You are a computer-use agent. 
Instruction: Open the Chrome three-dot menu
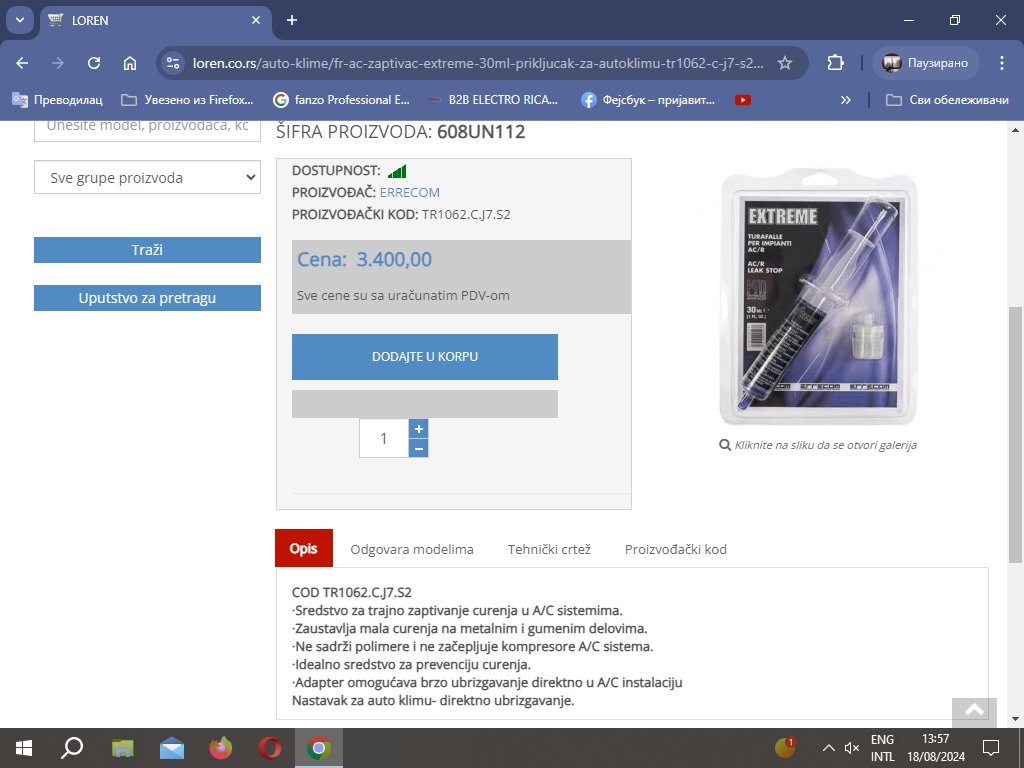click(1002, 63)
